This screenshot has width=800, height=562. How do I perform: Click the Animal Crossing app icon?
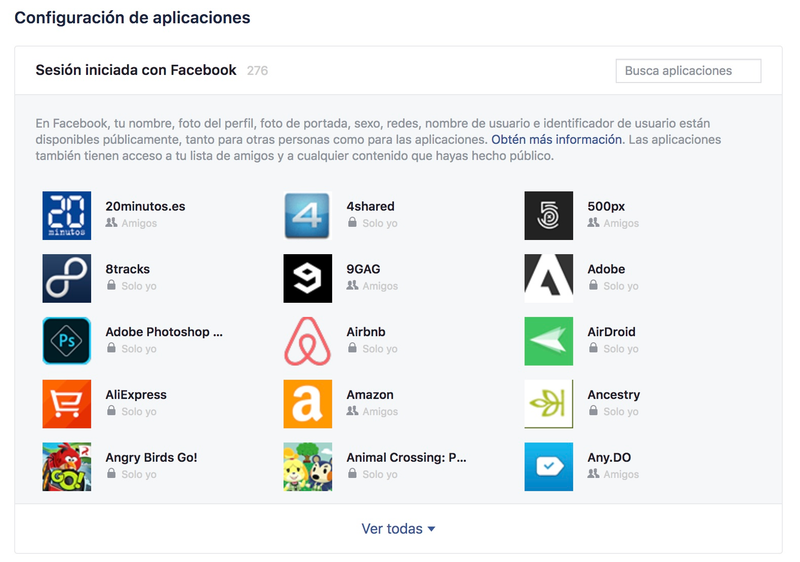tap(308, 467)
